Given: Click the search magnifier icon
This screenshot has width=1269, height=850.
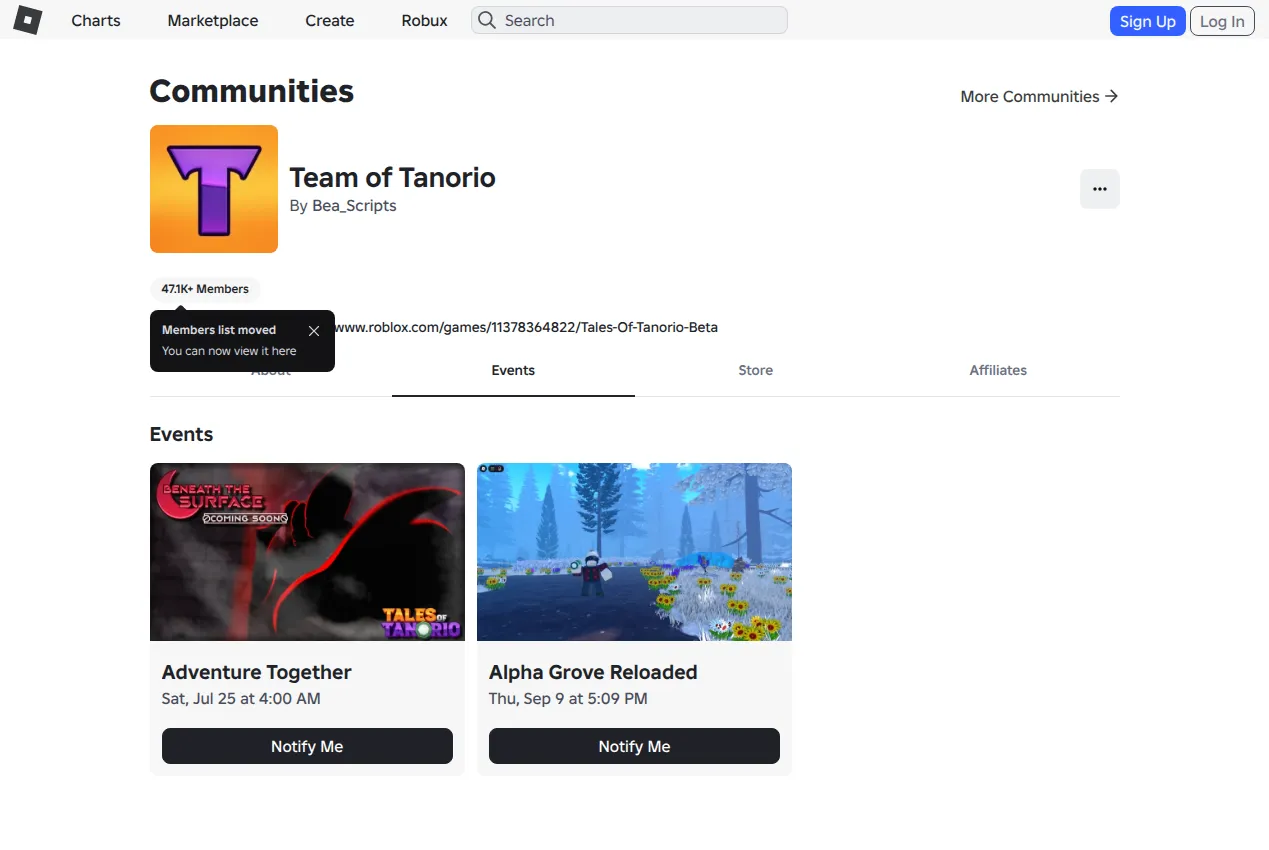Looking at the screenshot, I should [487, 20].
